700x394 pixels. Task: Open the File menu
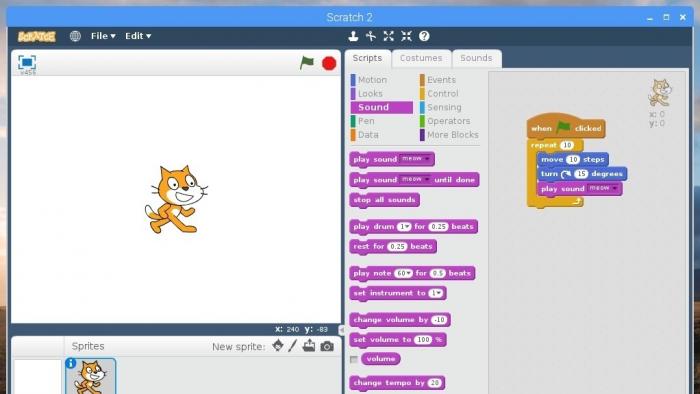coord(103,36)
